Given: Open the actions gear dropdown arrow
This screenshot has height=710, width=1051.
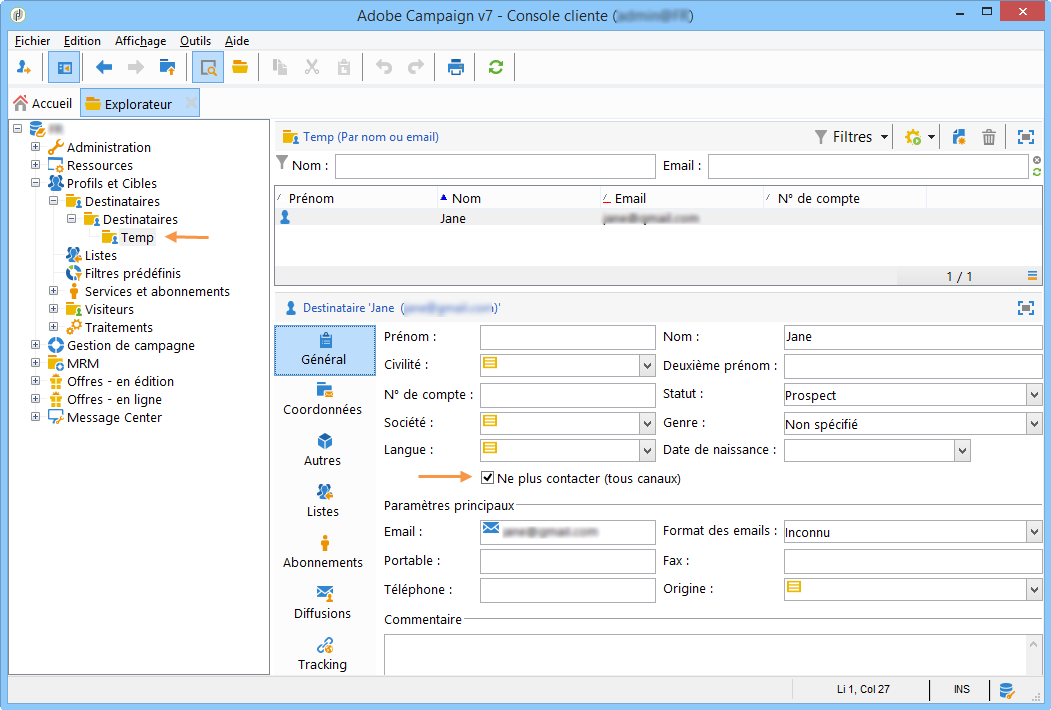Looking at the screenshot, I should [931, 137].
